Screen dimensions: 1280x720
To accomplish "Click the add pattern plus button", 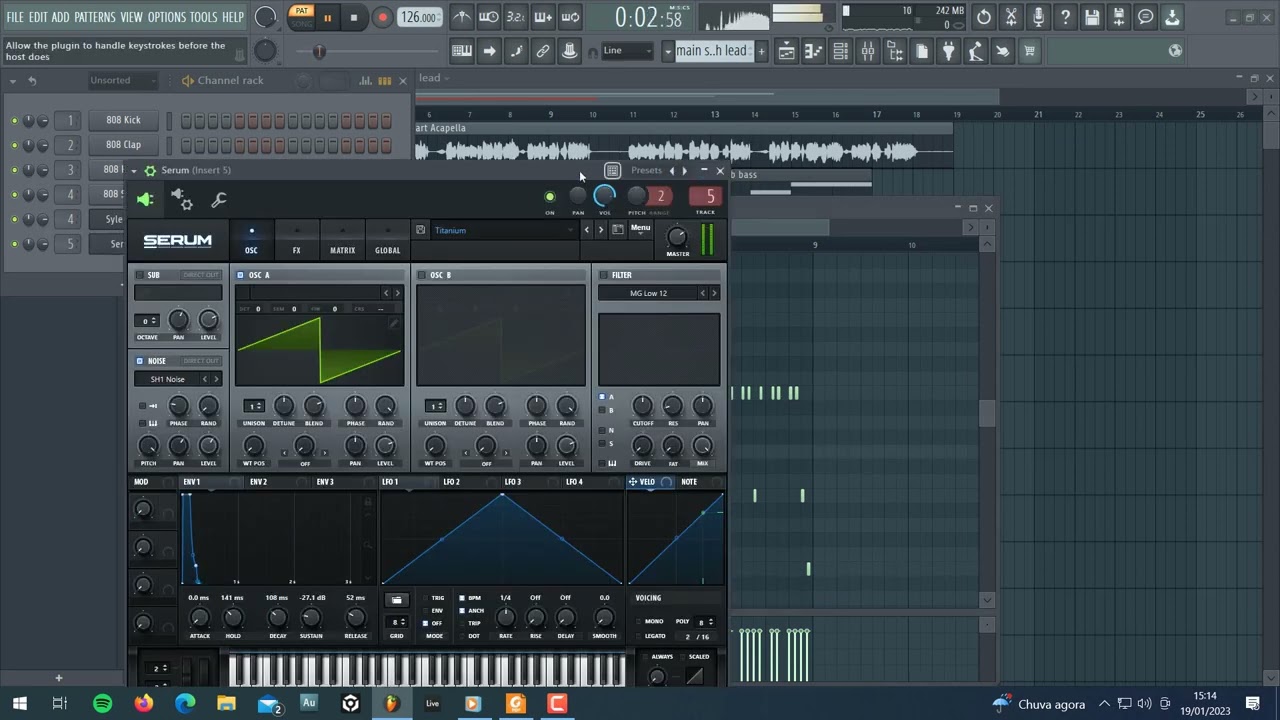I will tap(761, 51).
